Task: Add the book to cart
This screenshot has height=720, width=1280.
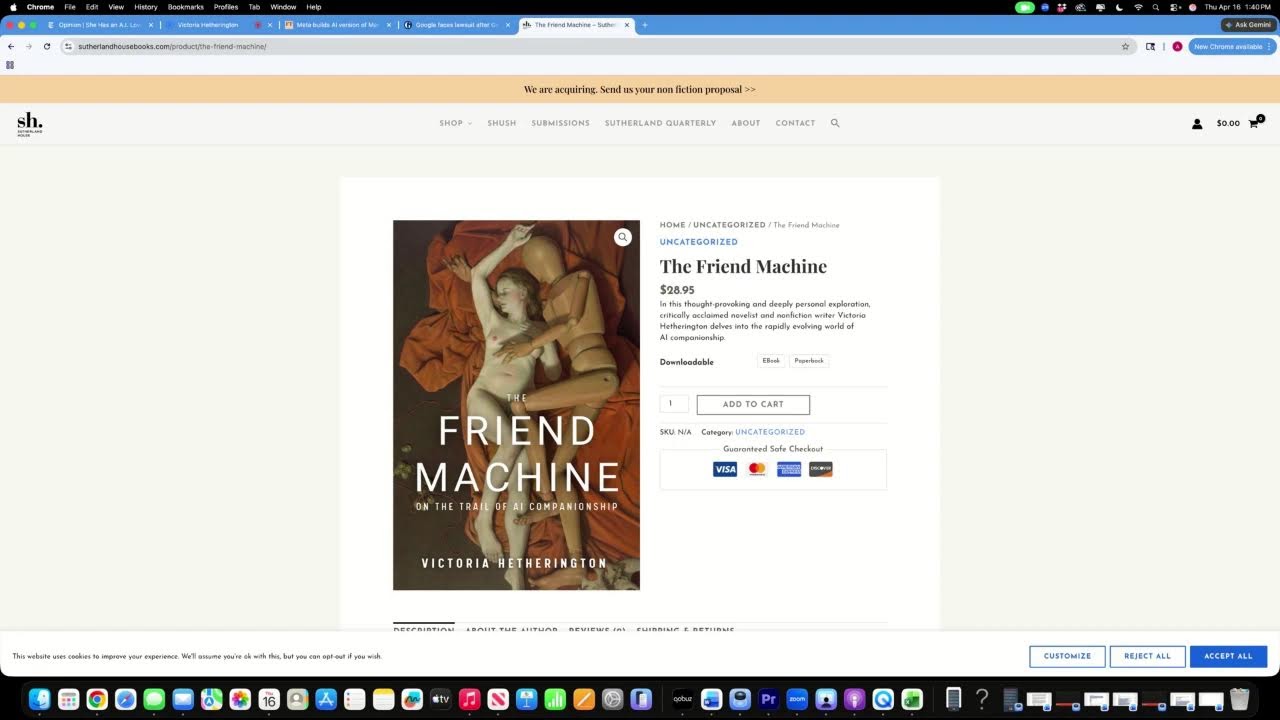Action: (x=753, y=404)
